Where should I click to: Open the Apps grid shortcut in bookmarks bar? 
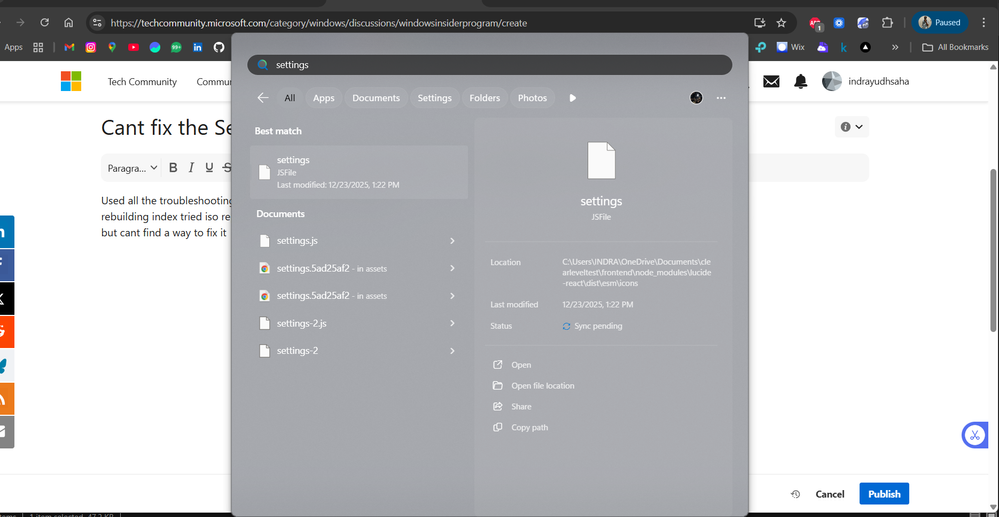pos(38,47)
